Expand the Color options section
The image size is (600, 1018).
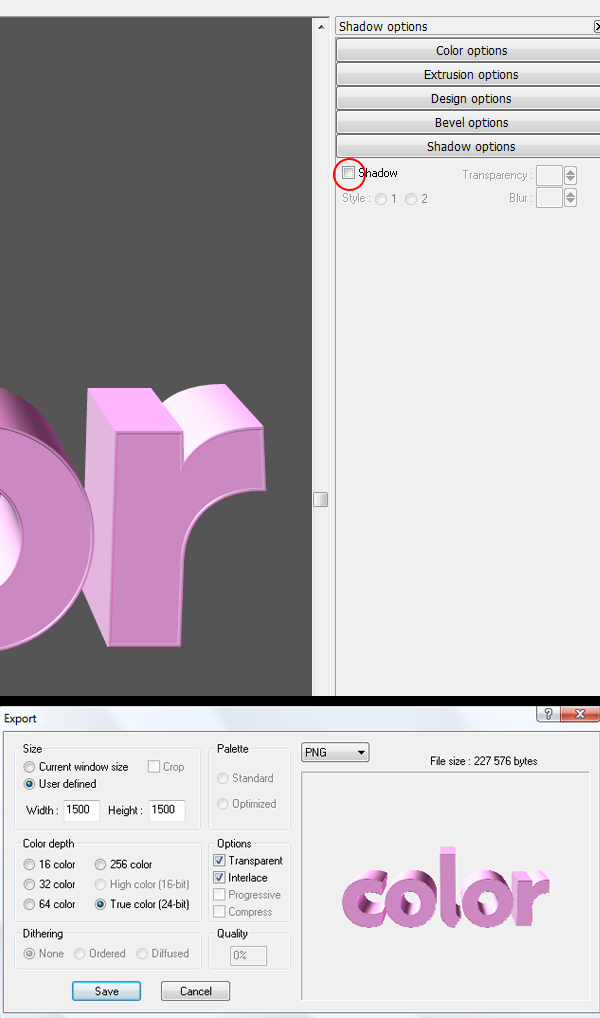(471, 51)
